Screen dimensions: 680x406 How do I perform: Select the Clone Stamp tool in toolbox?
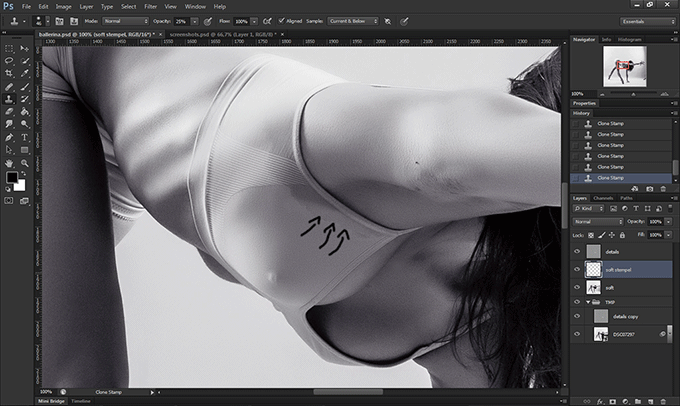coord(9,99)
